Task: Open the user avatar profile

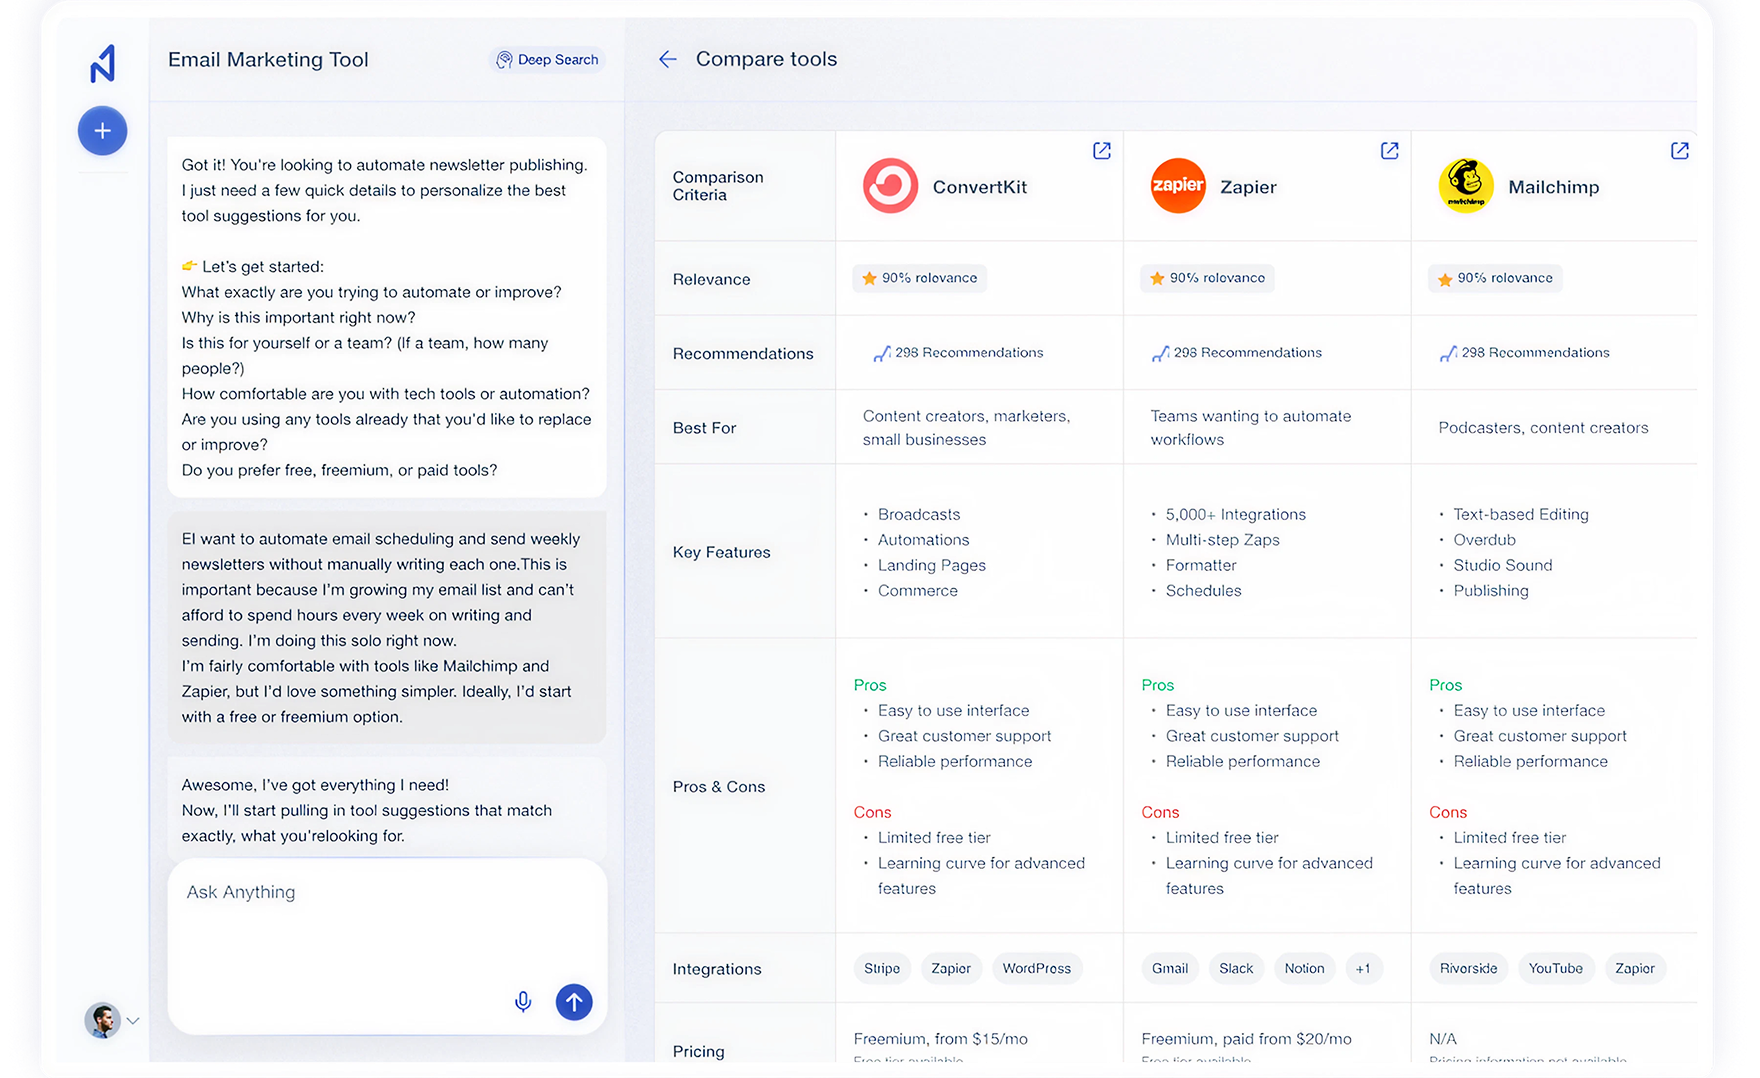Action: pyautogui.click(x=102, y=1020)
